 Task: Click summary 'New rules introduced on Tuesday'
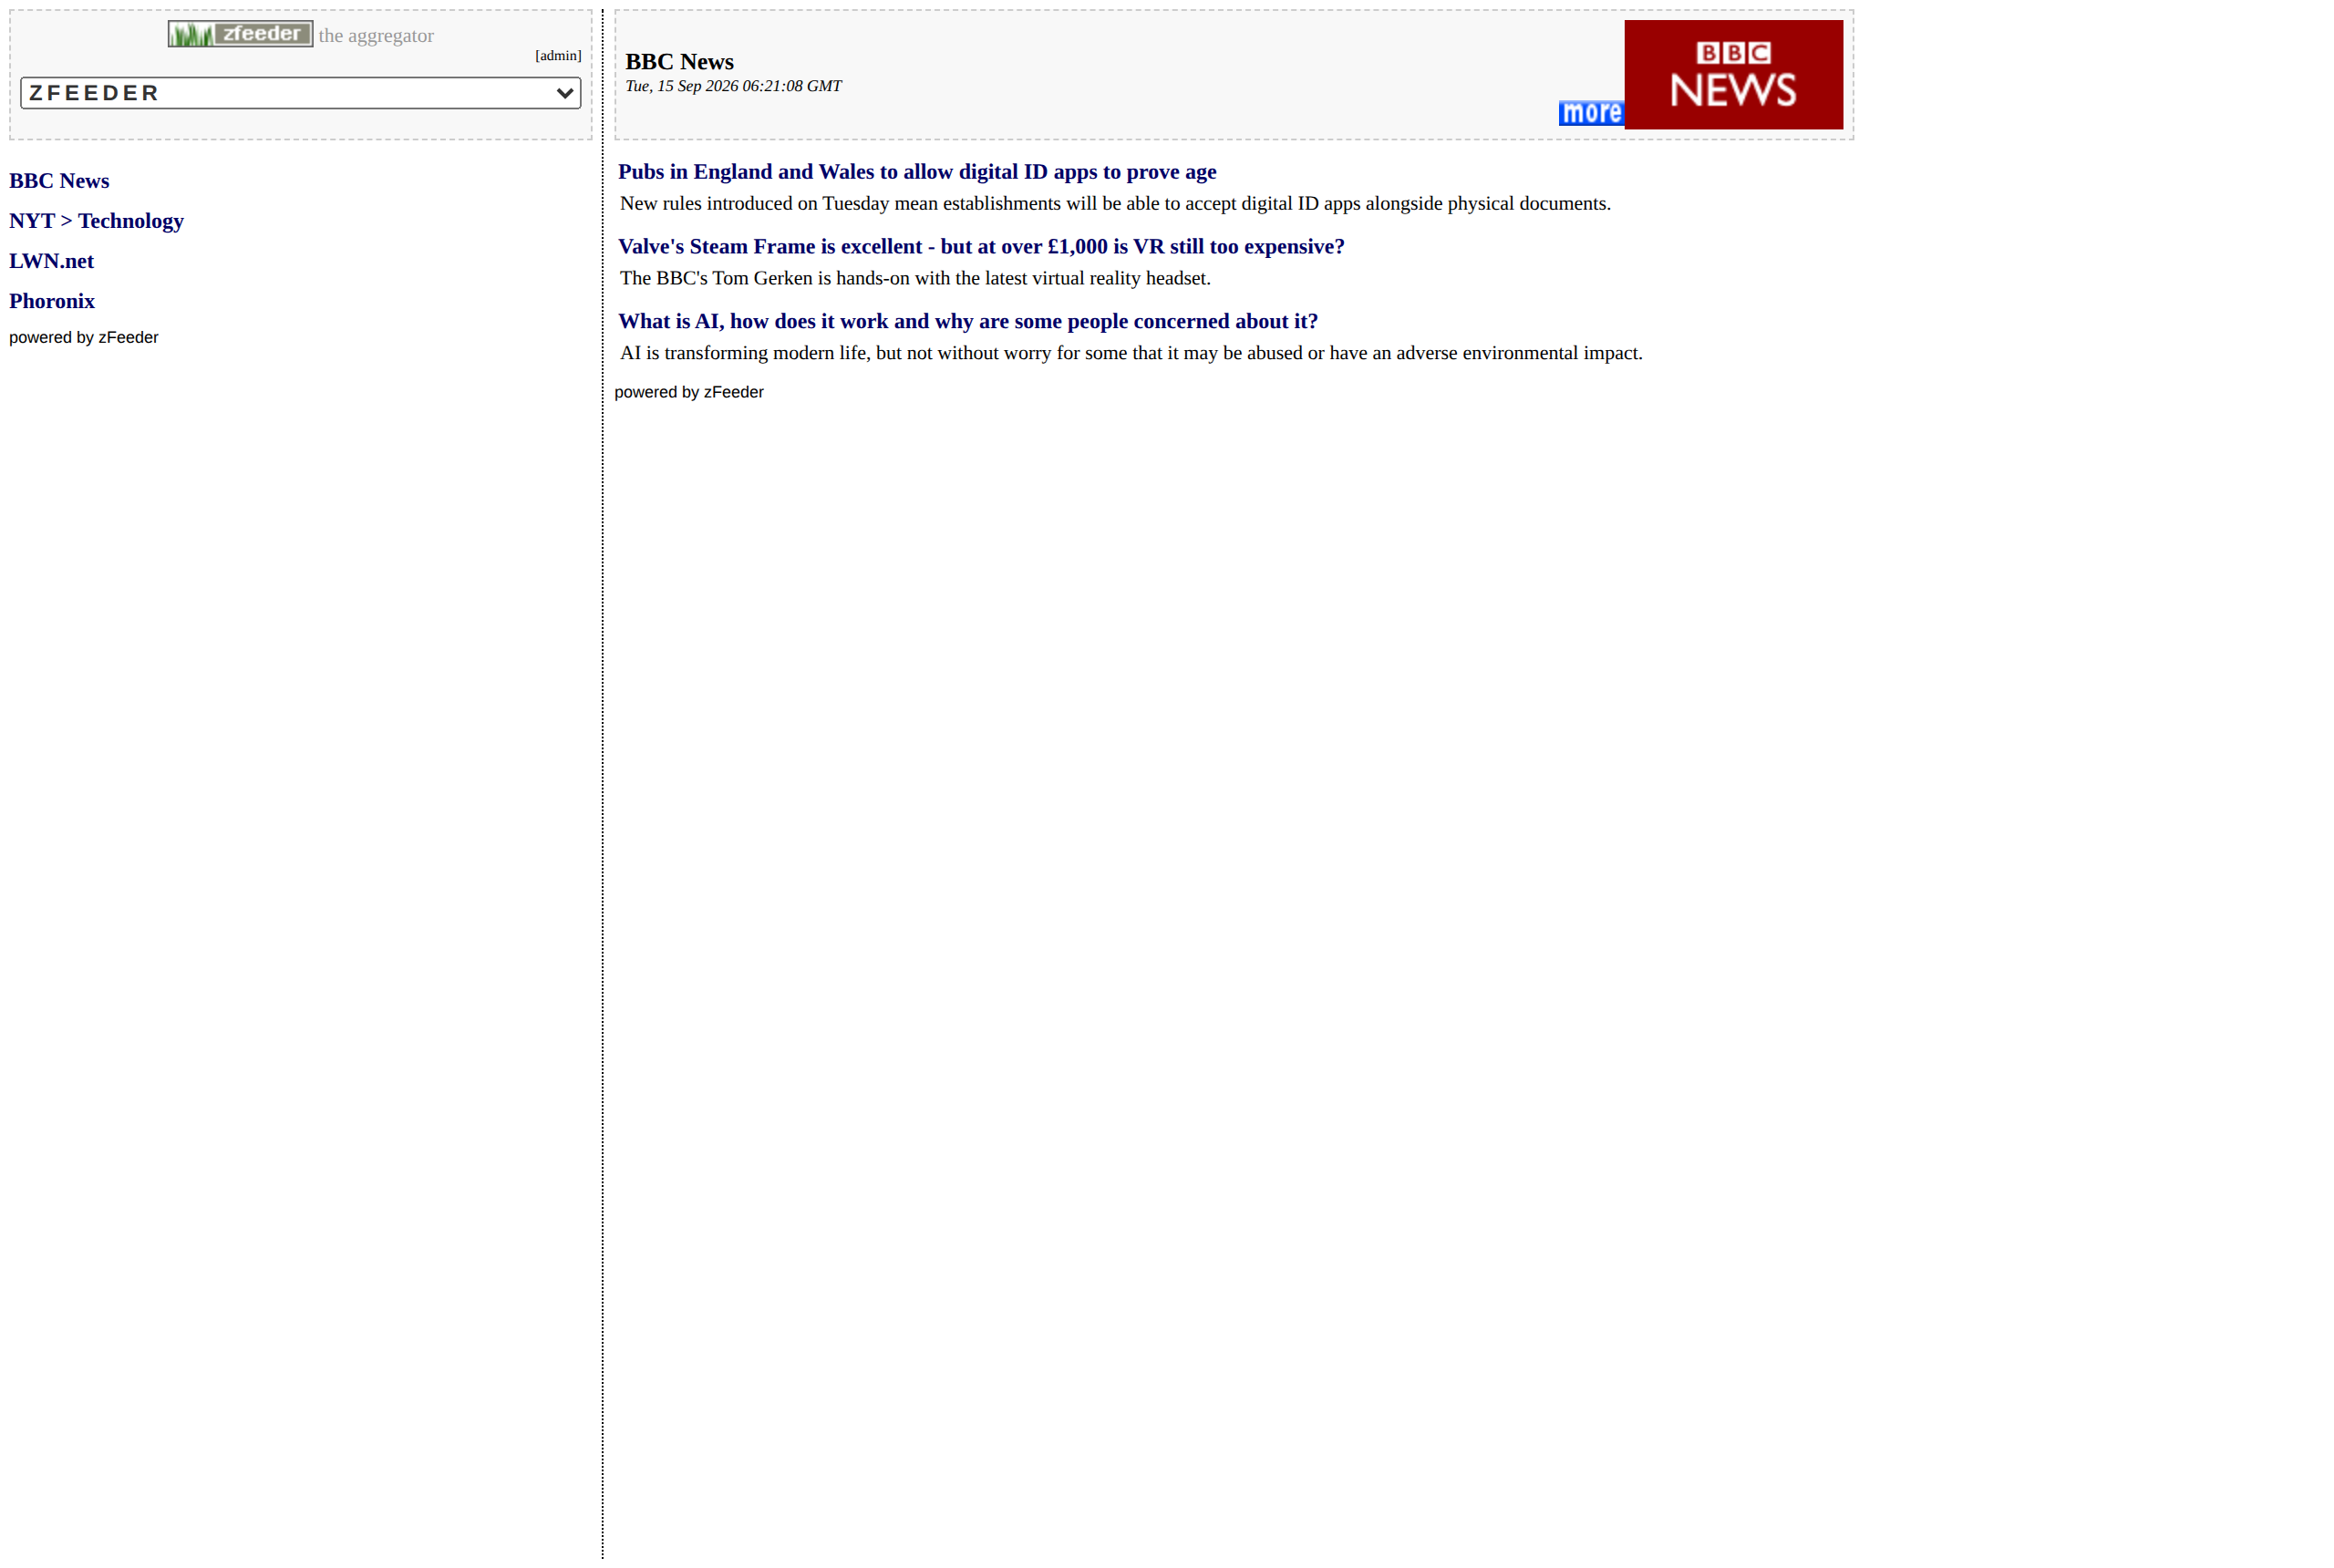[1115, 204]
